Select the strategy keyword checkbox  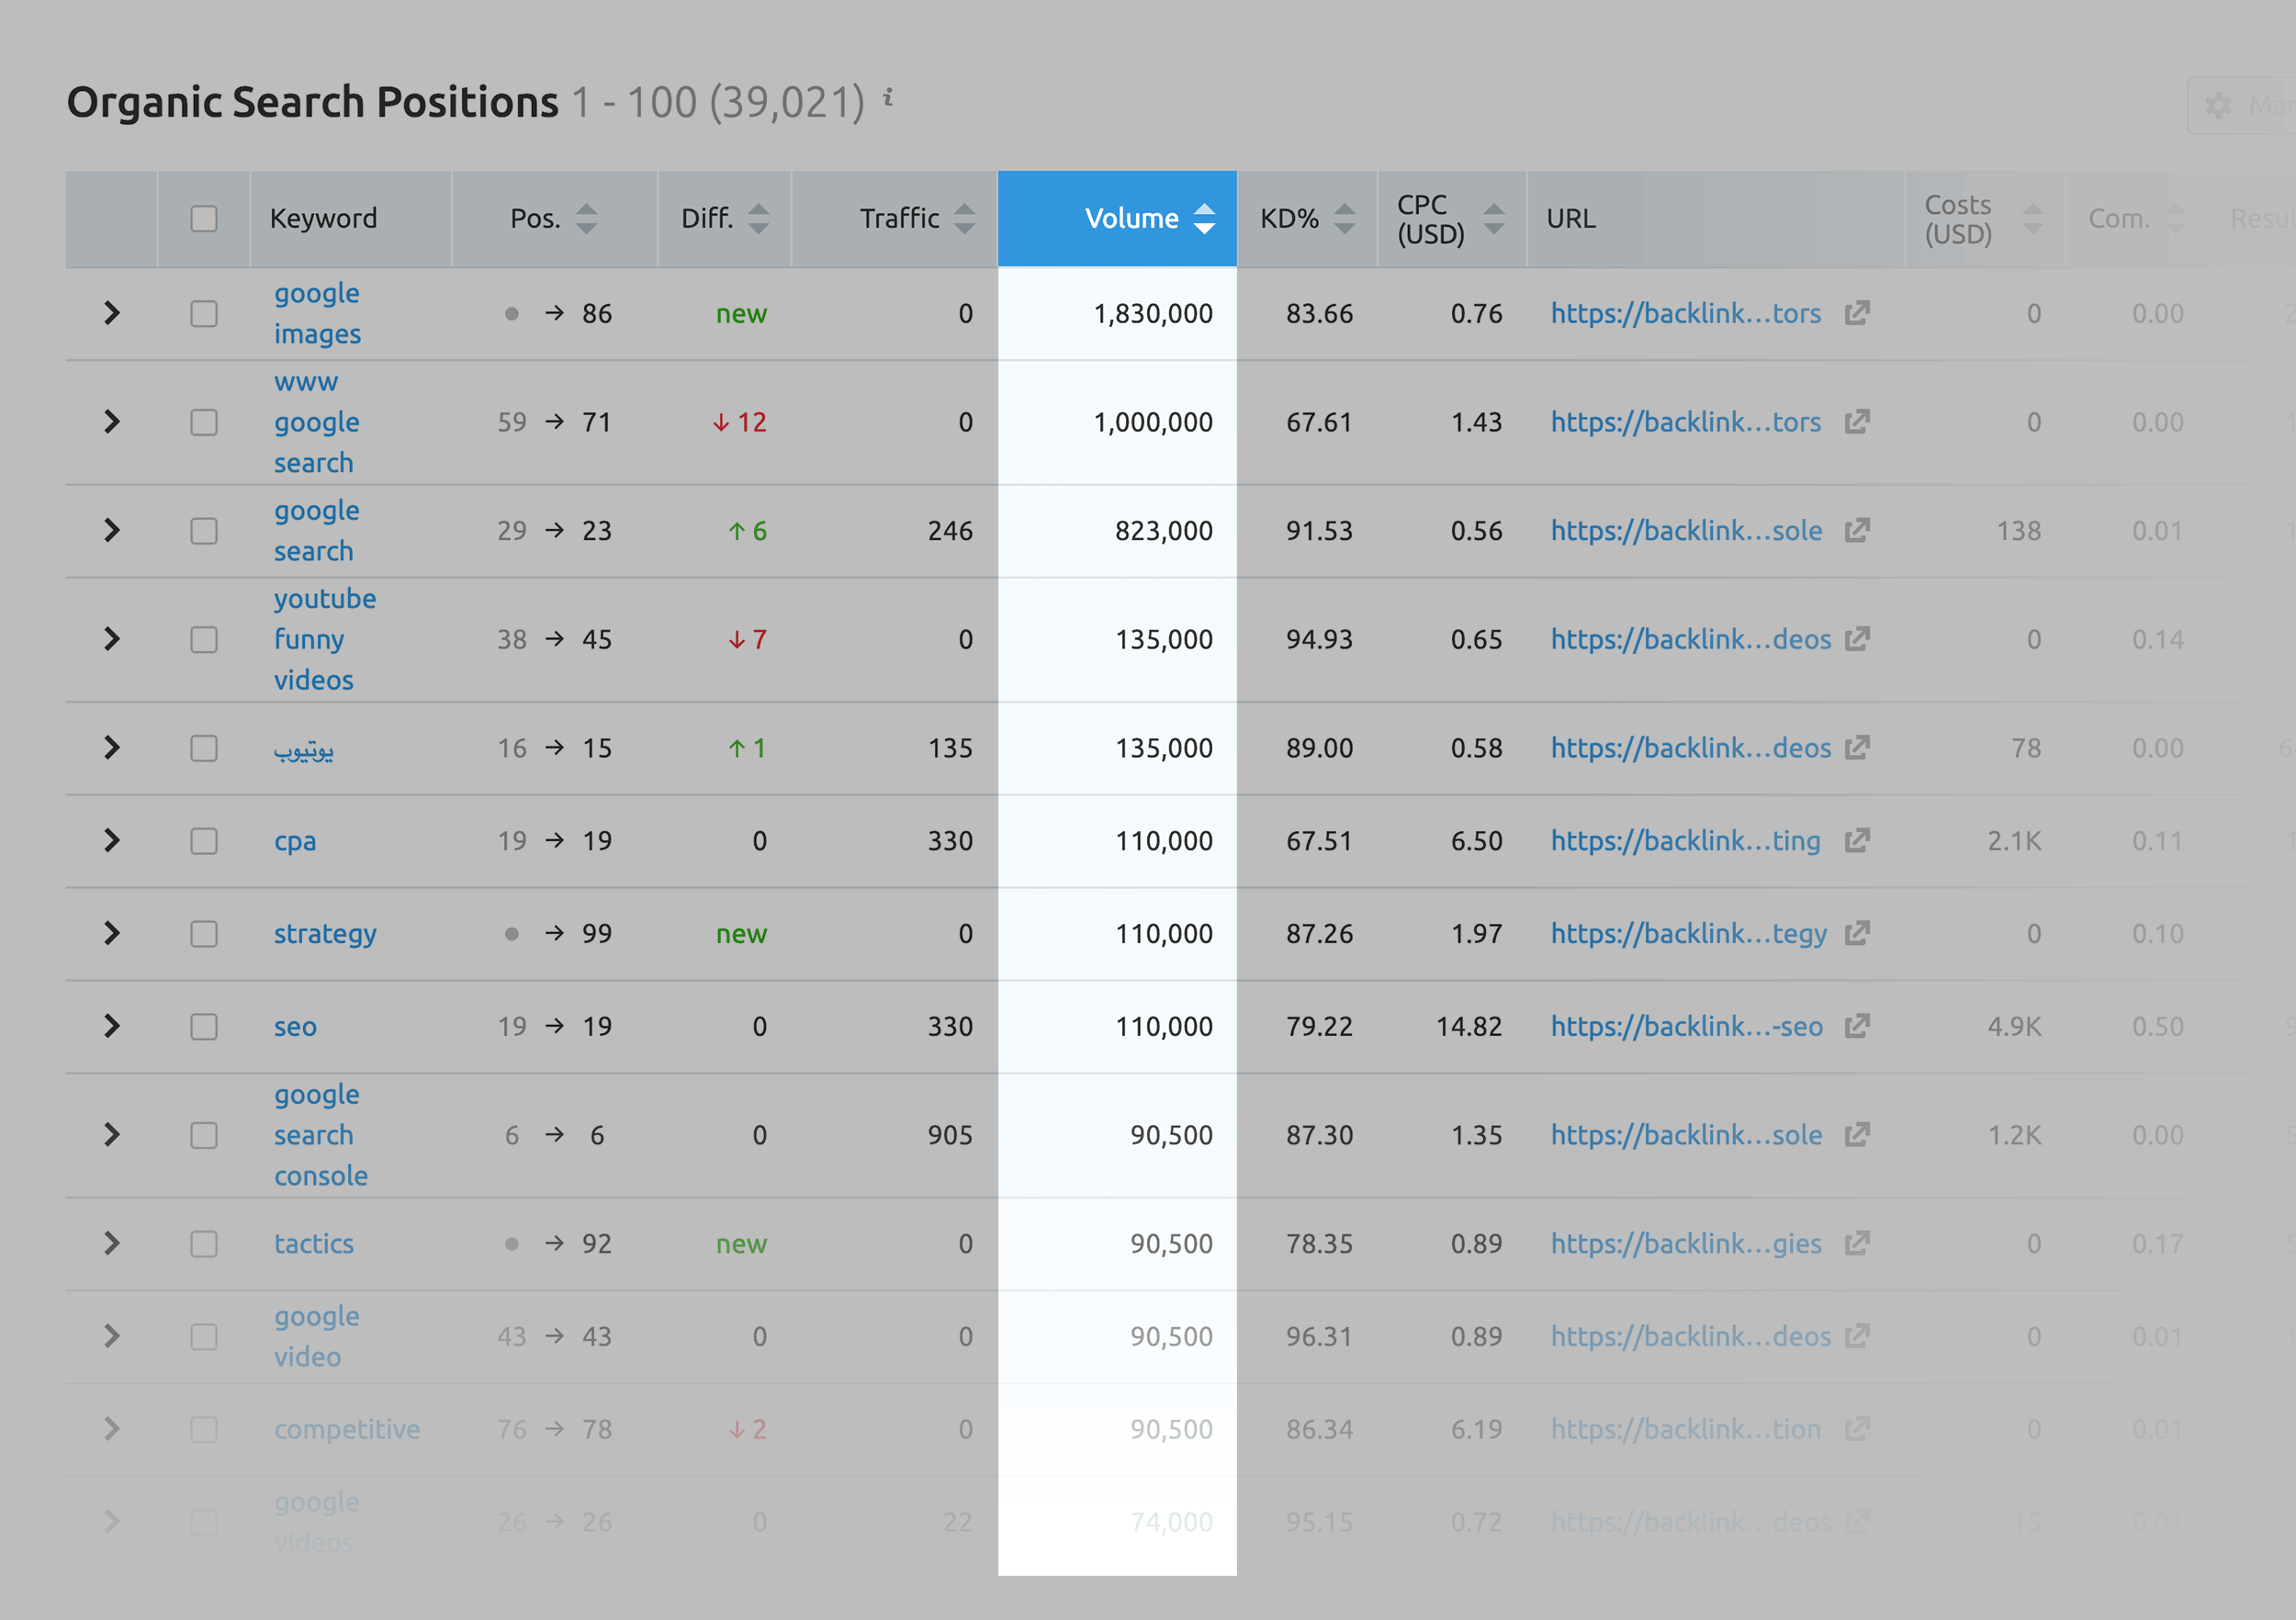click(x=204, y=933)
